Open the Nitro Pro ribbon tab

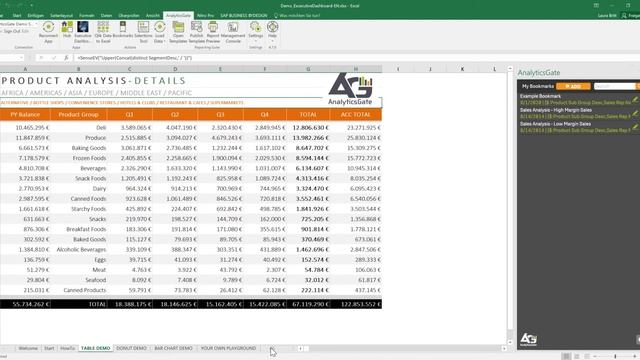point(205,16)
